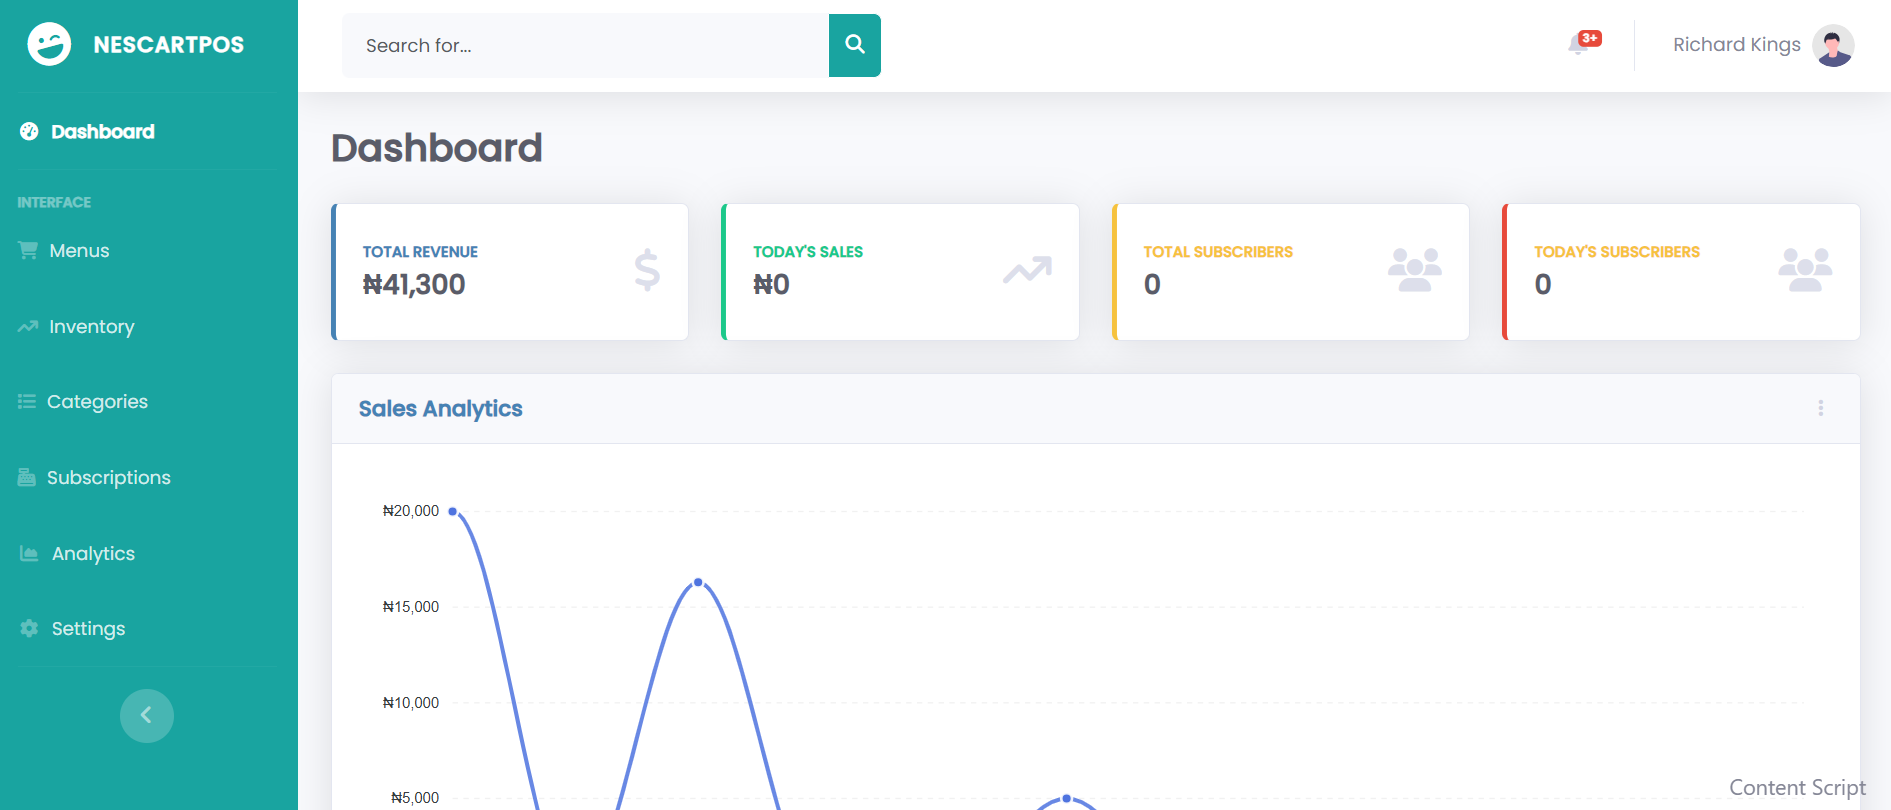Click the magnifier search button
This screenshot has height=810, width=1891.
[x=854, y=45]
